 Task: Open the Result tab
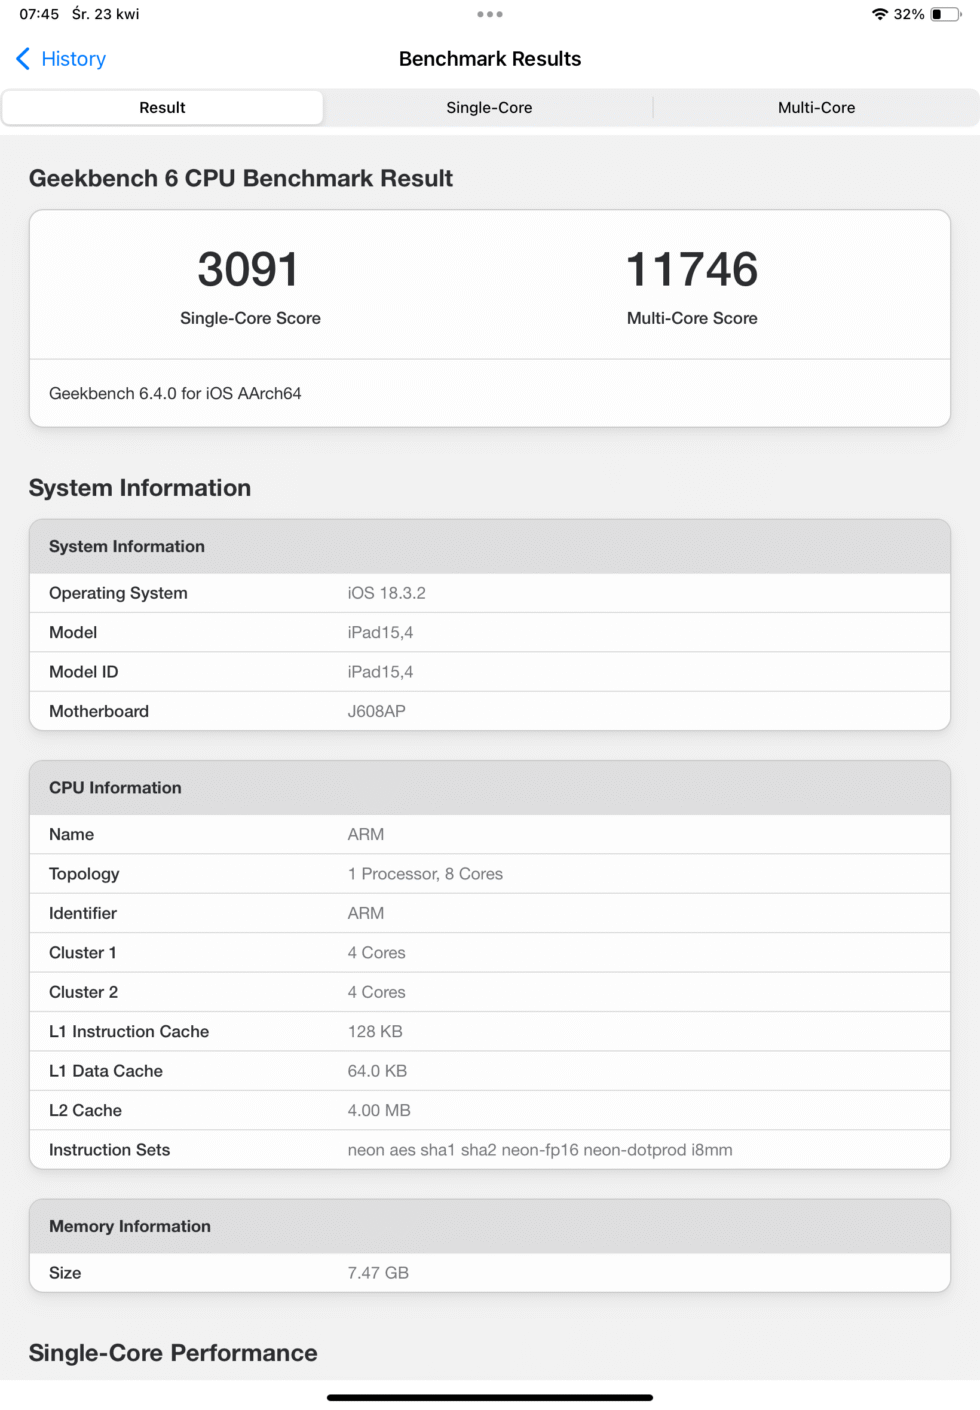pos(163,107)
